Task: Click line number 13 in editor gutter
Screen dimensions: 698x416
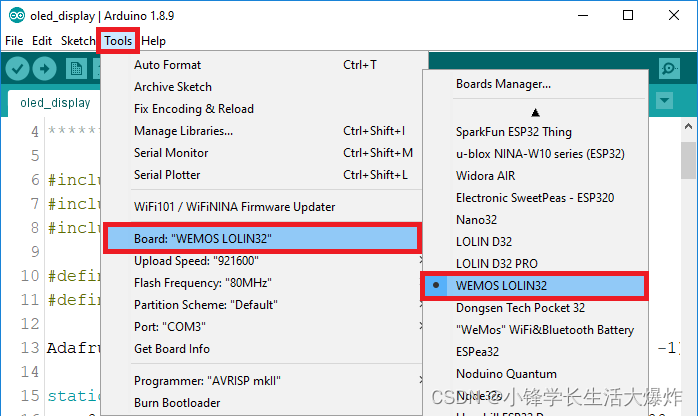Action: point(30,348)
